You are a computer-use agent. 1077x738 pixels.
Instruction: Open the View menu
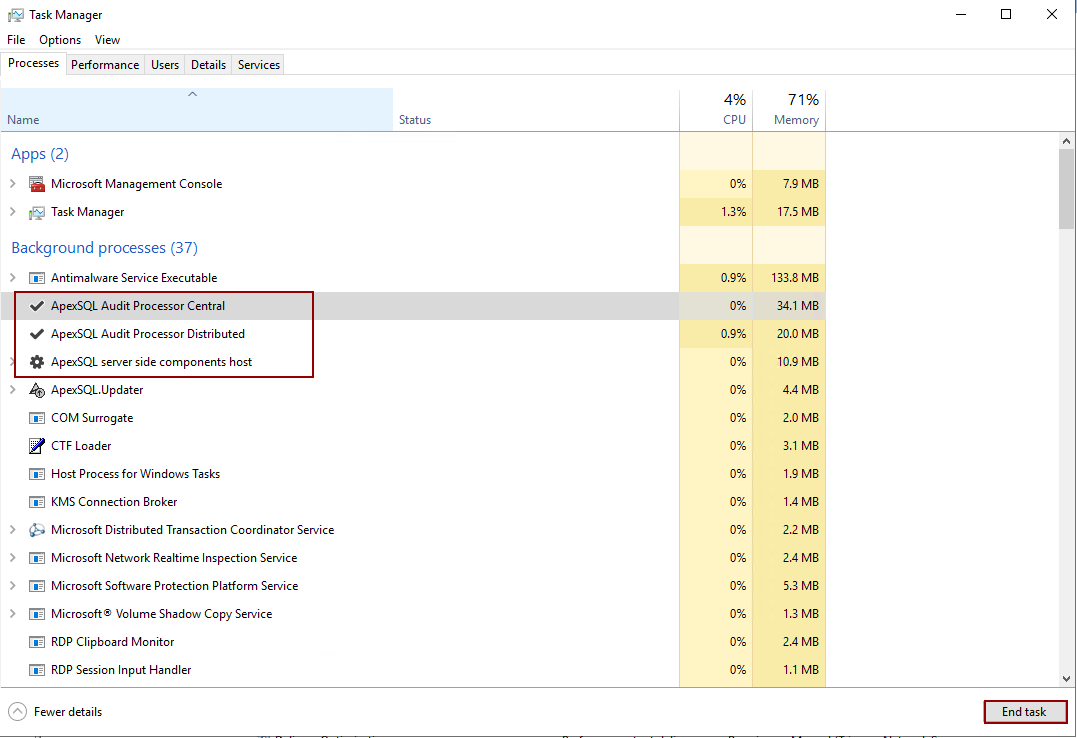(x=107, y=39)
